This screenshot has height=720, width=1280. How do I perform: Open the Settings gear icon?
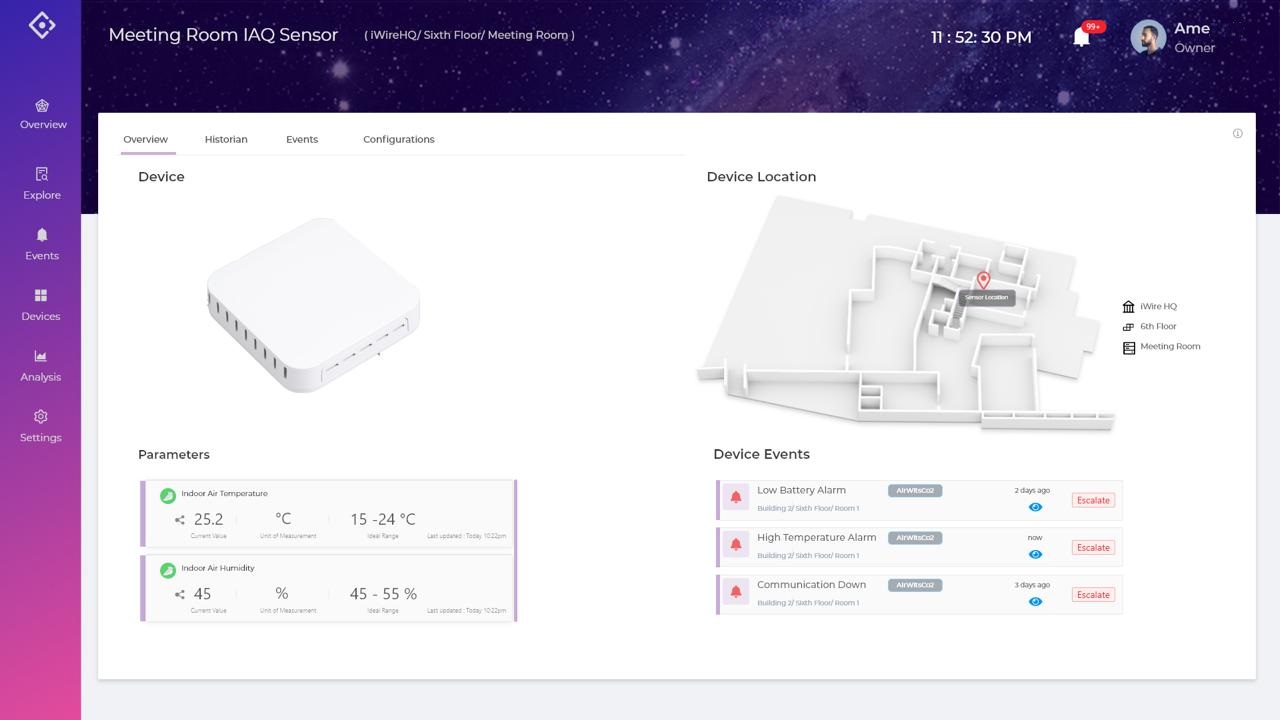click(41, 417)
